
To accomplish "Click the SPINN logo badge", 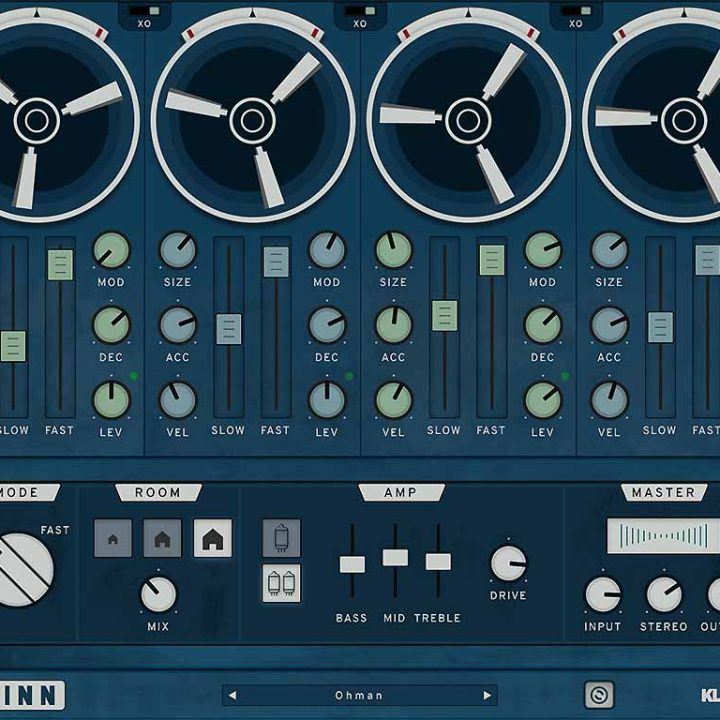I will coord(32,695).
